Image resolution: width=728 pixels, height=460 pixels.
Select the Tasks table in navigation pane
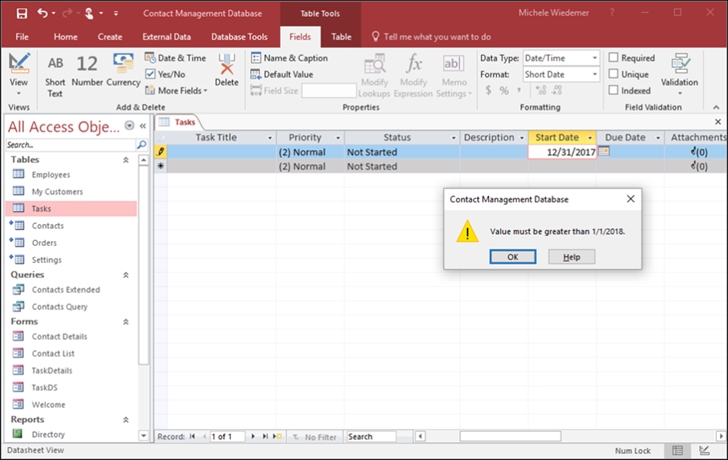click(x=72, y=209)
